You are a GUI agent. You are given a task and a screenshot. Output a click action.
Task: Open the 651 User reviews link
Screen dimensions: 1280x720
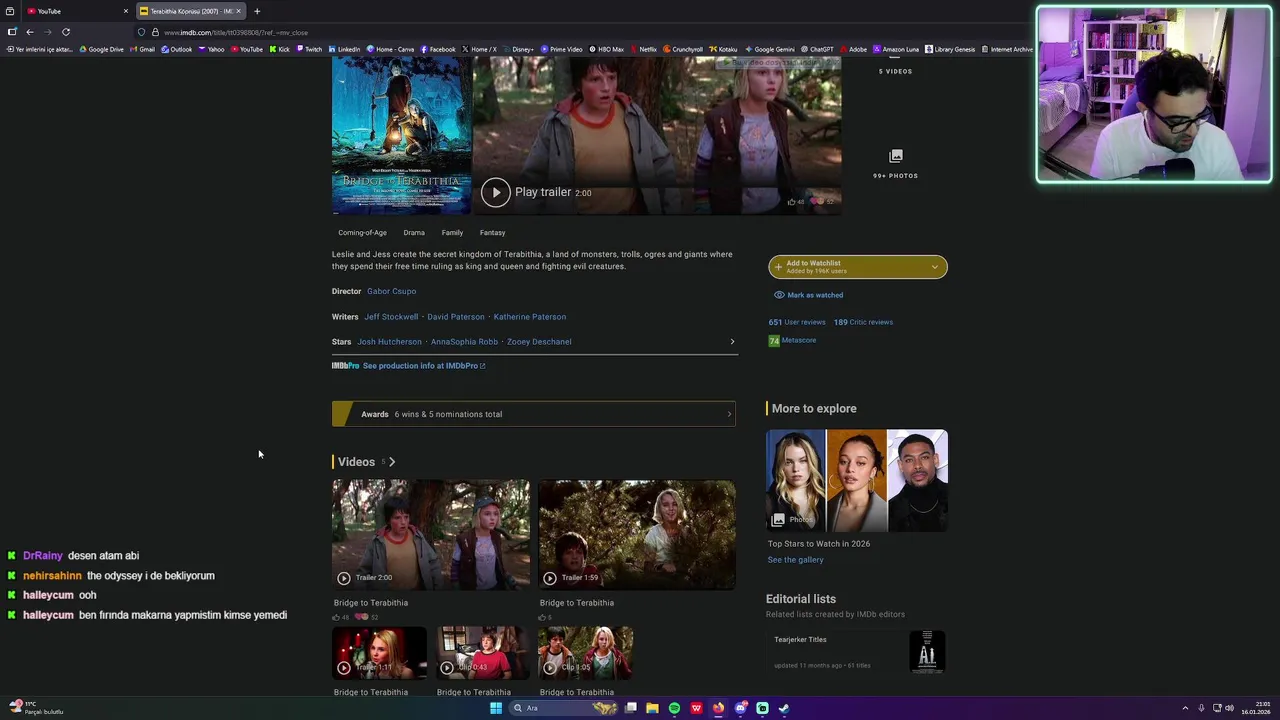797,322
